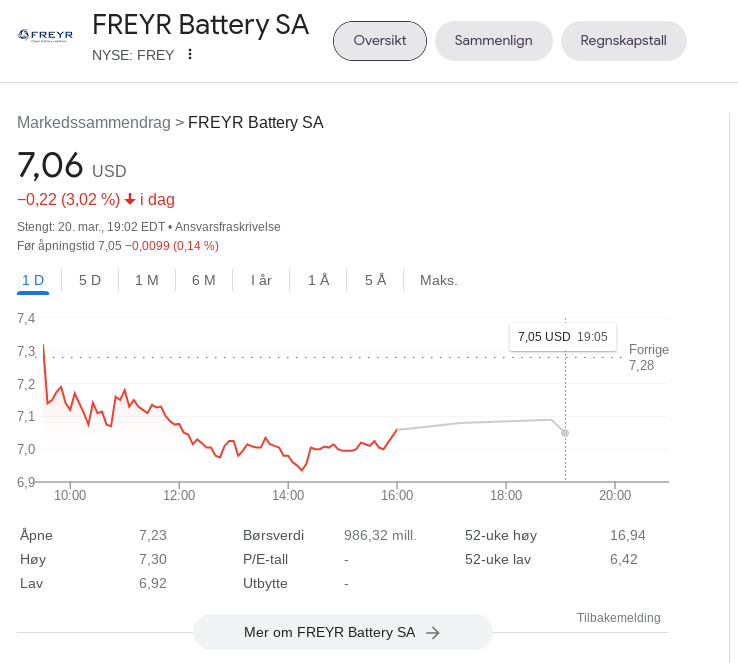Switch chart to 1 M range

coord(147,280)
